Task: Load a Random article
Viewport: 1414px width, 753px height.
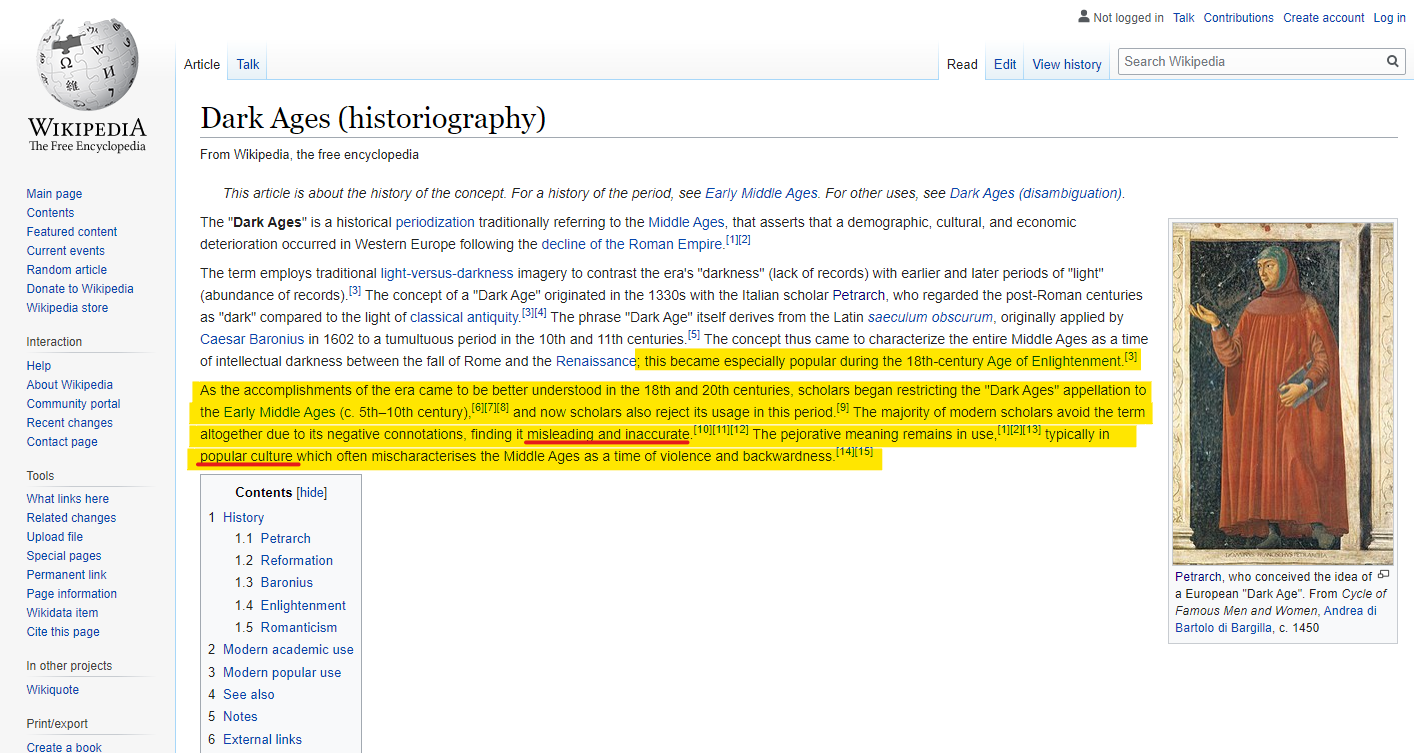Action: tap(67, 270)
